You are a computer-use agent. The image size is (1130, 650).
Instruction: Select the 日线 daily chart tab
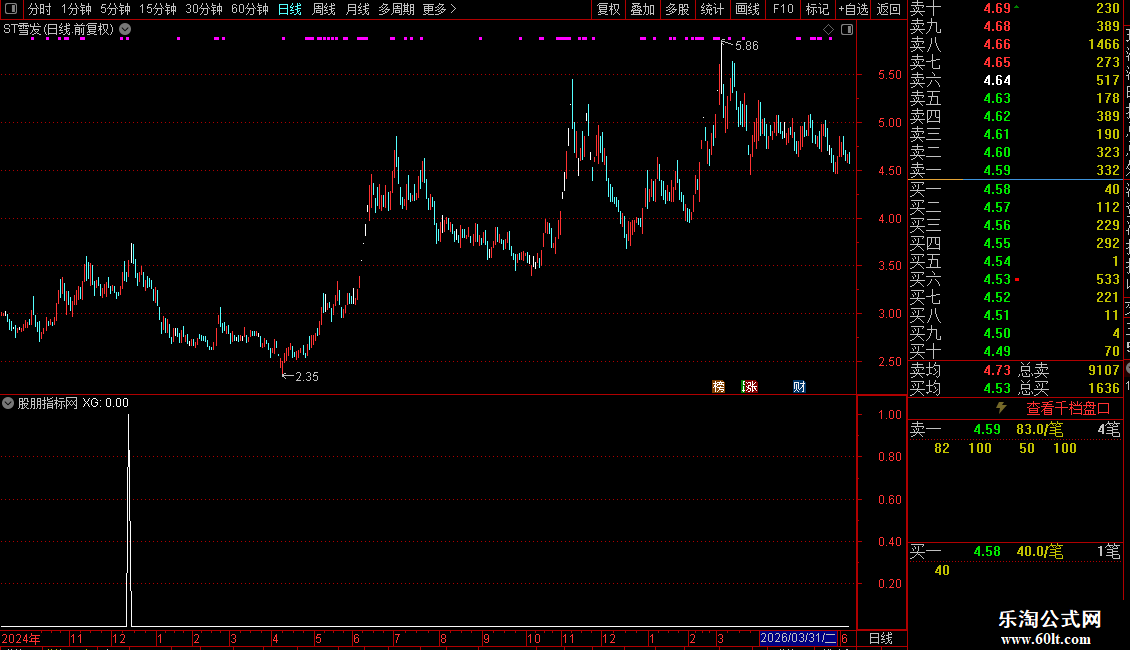click(x=290, y=9)
